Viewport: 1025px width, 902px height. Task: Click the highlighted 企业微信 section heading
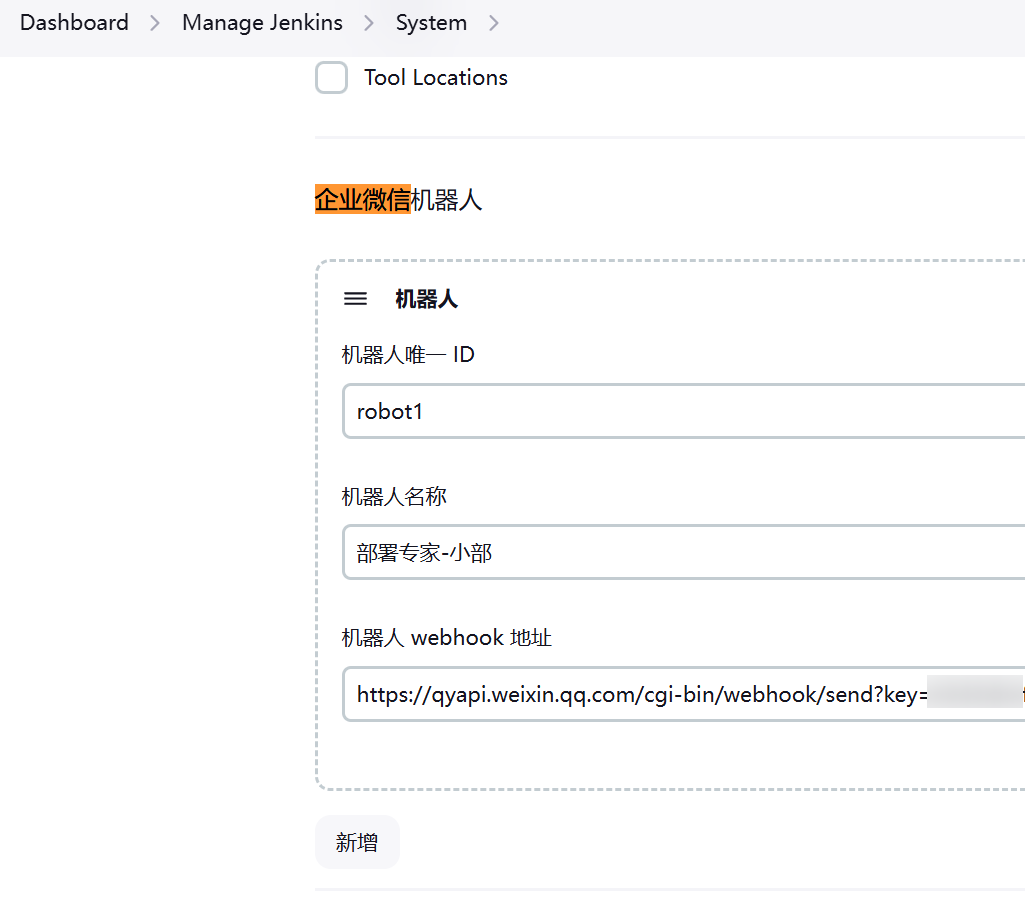coord(362,200)
